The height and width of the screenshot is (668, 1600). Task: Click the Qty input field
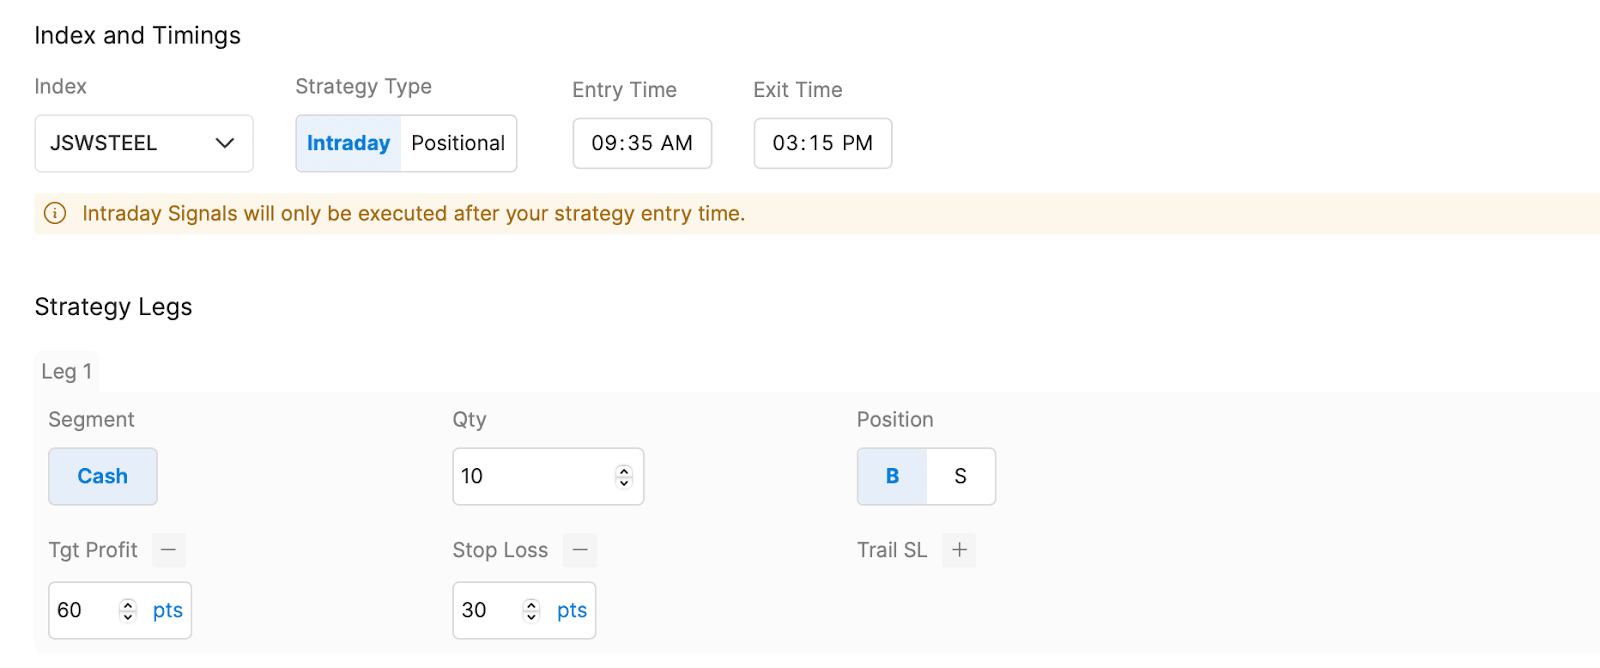pos(530,476)
